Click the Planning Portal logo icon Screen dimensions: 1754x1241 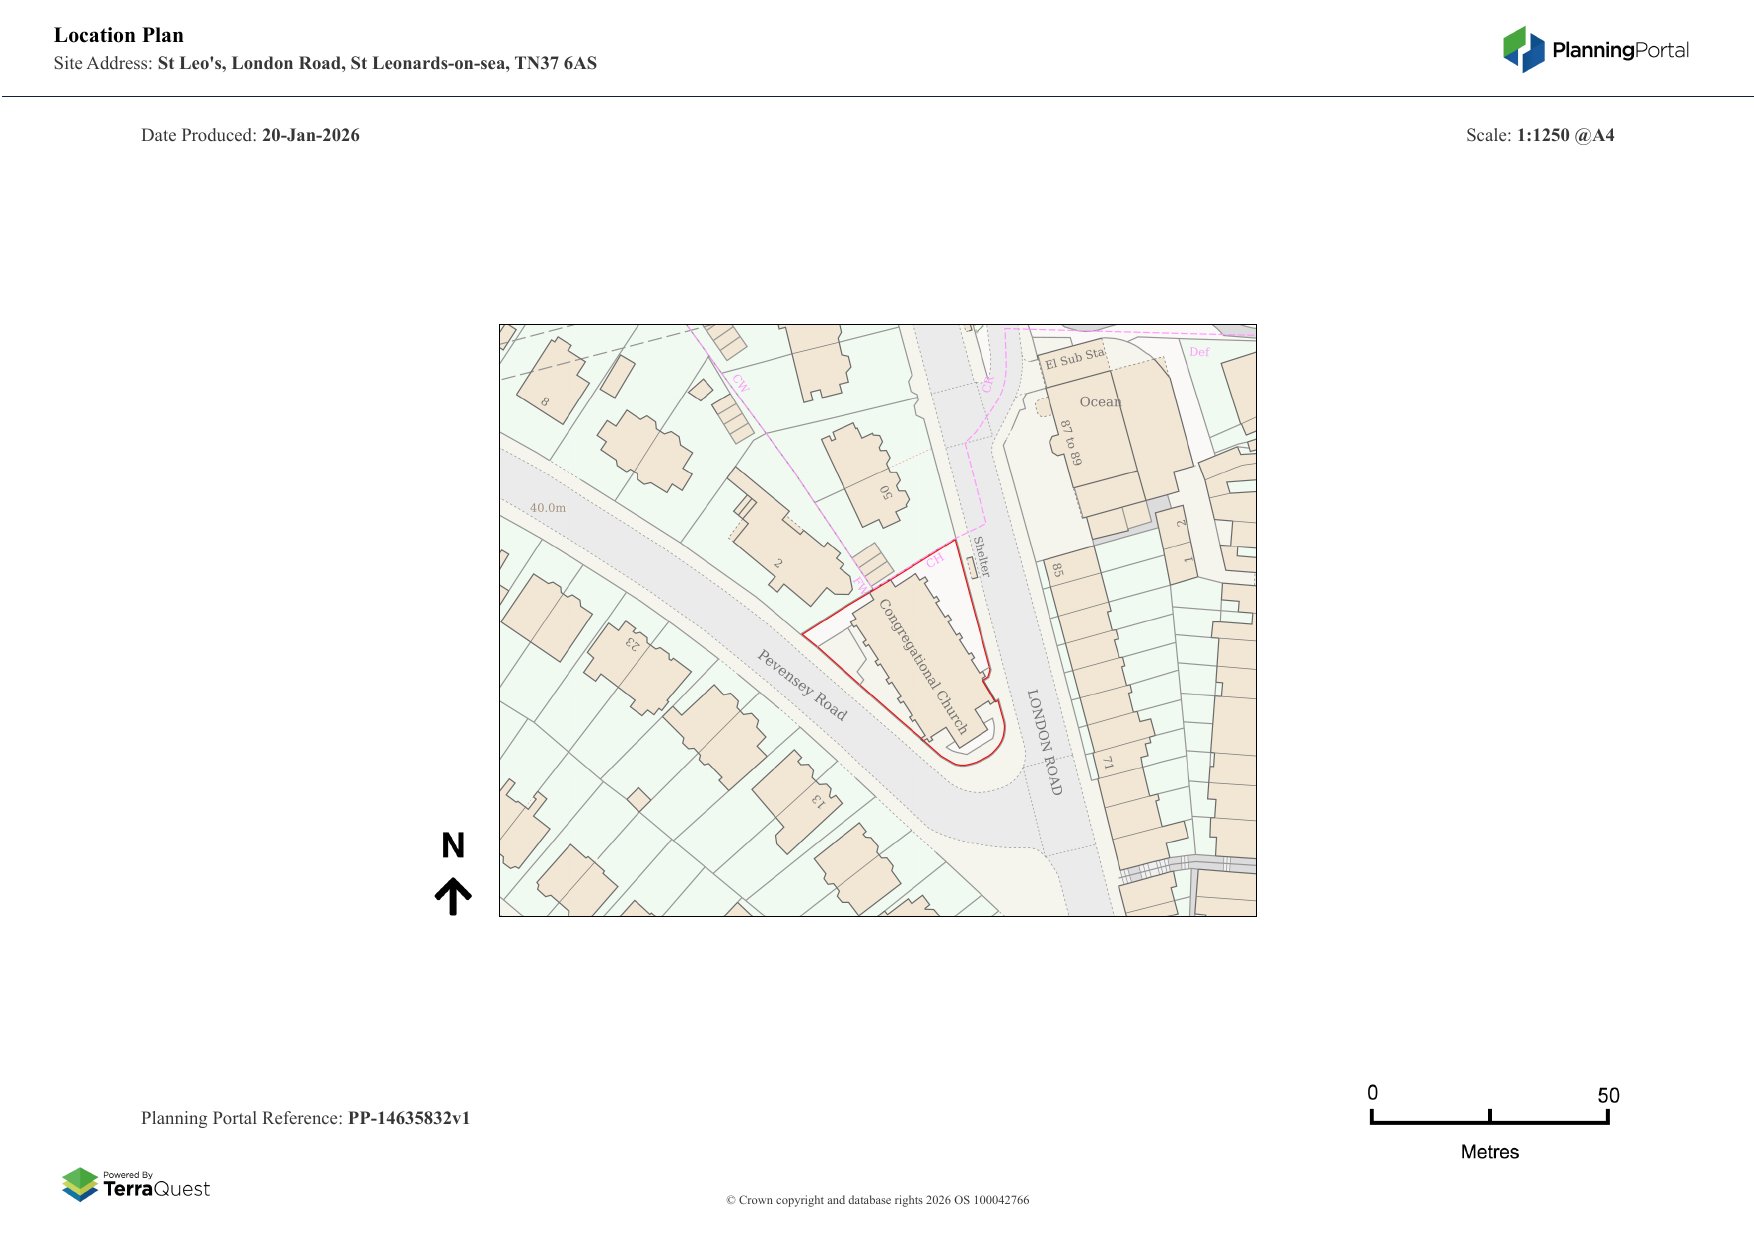[1523, 49]
